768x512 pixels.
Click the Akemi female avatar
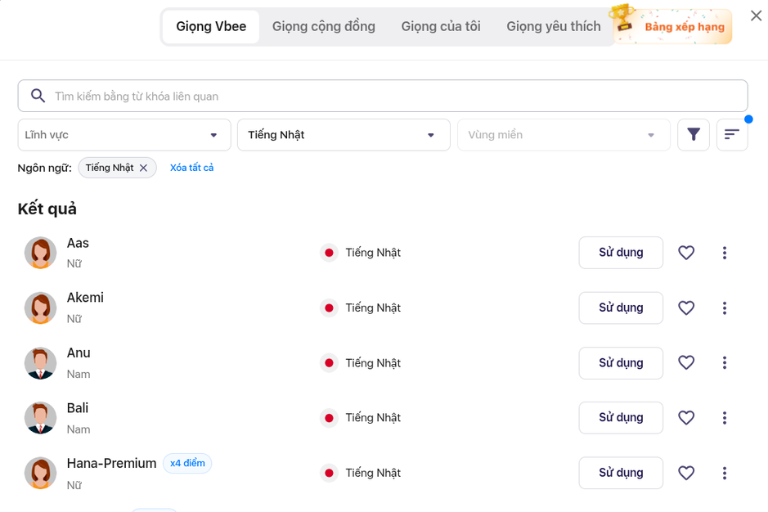point(40,308)
